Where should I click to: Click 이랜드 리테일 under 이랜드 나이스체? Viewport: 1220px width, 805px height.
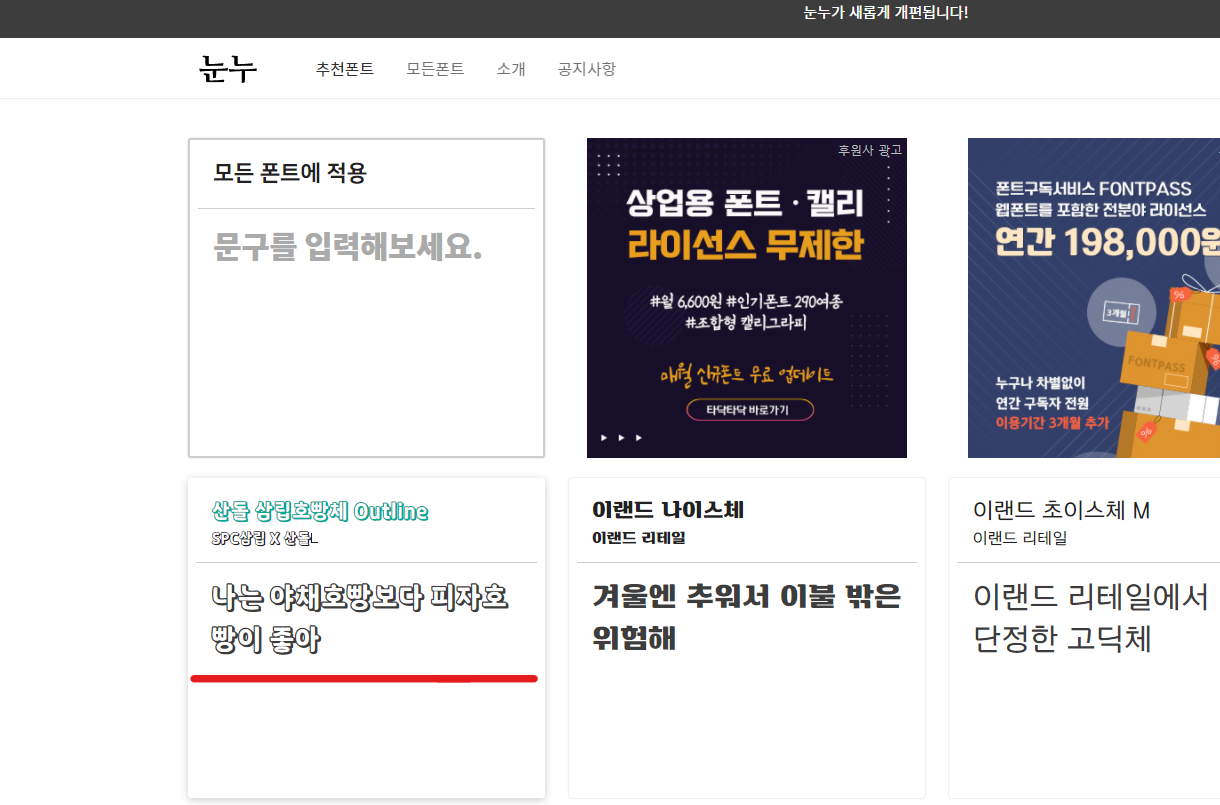tap(638, 538)
